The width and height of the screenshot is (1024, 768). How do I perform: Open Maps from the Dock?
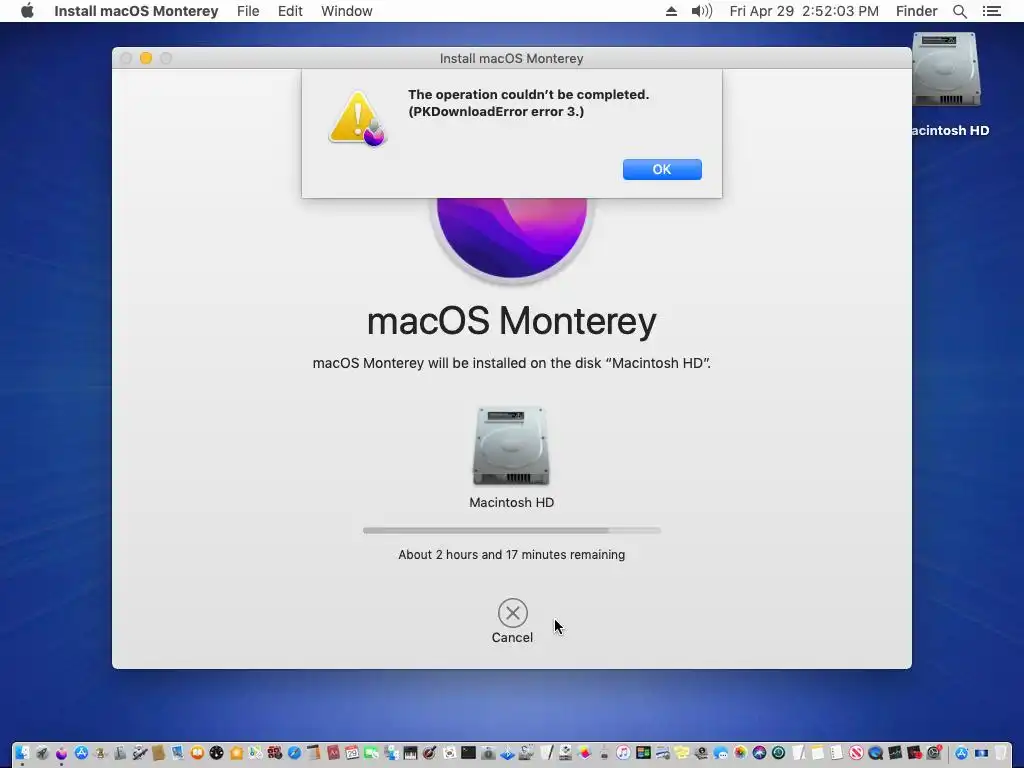[x=255, y=753]
